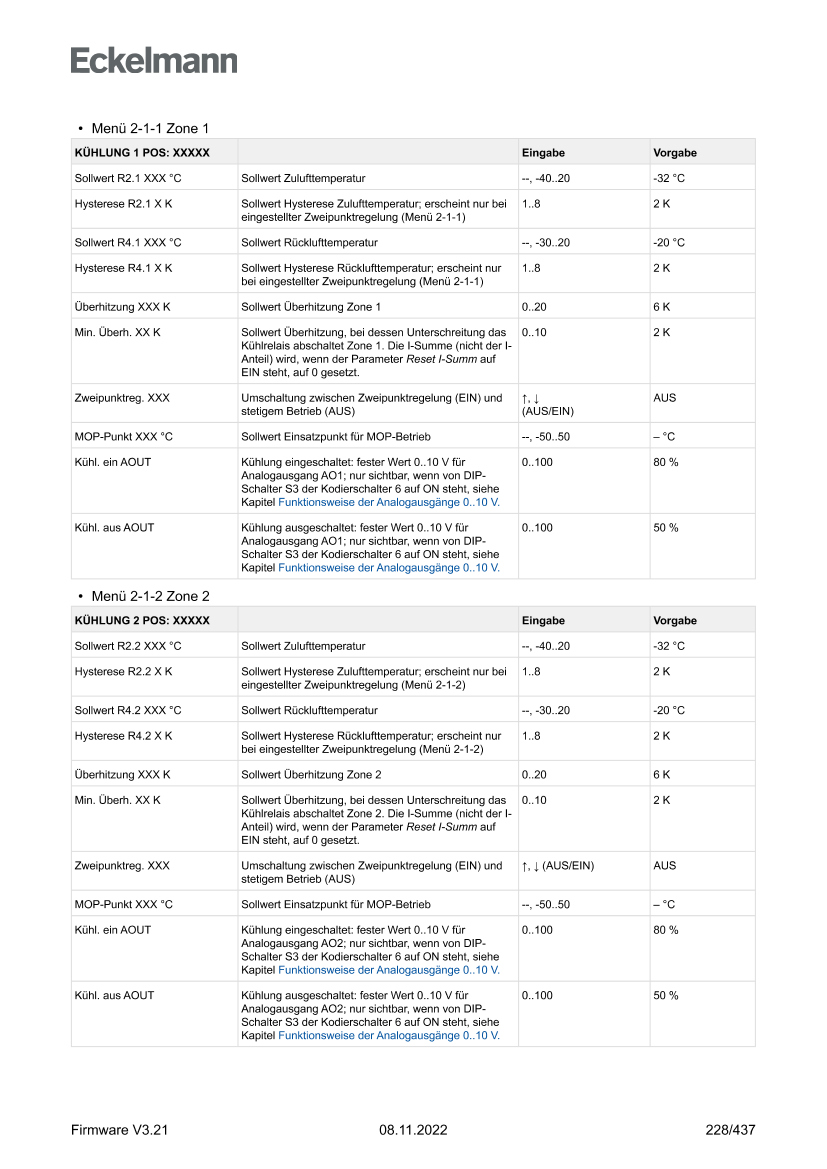
Task: Select the 'Sollwert R4.1 XXX °C' parameter cell
Action: click(x=128, y=243)
